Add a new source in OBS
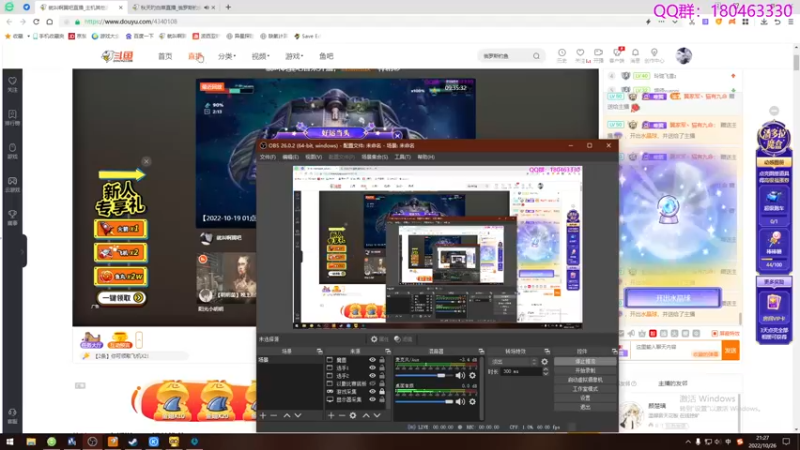Screen dimensions: 800x450 [x=331, y=415]
